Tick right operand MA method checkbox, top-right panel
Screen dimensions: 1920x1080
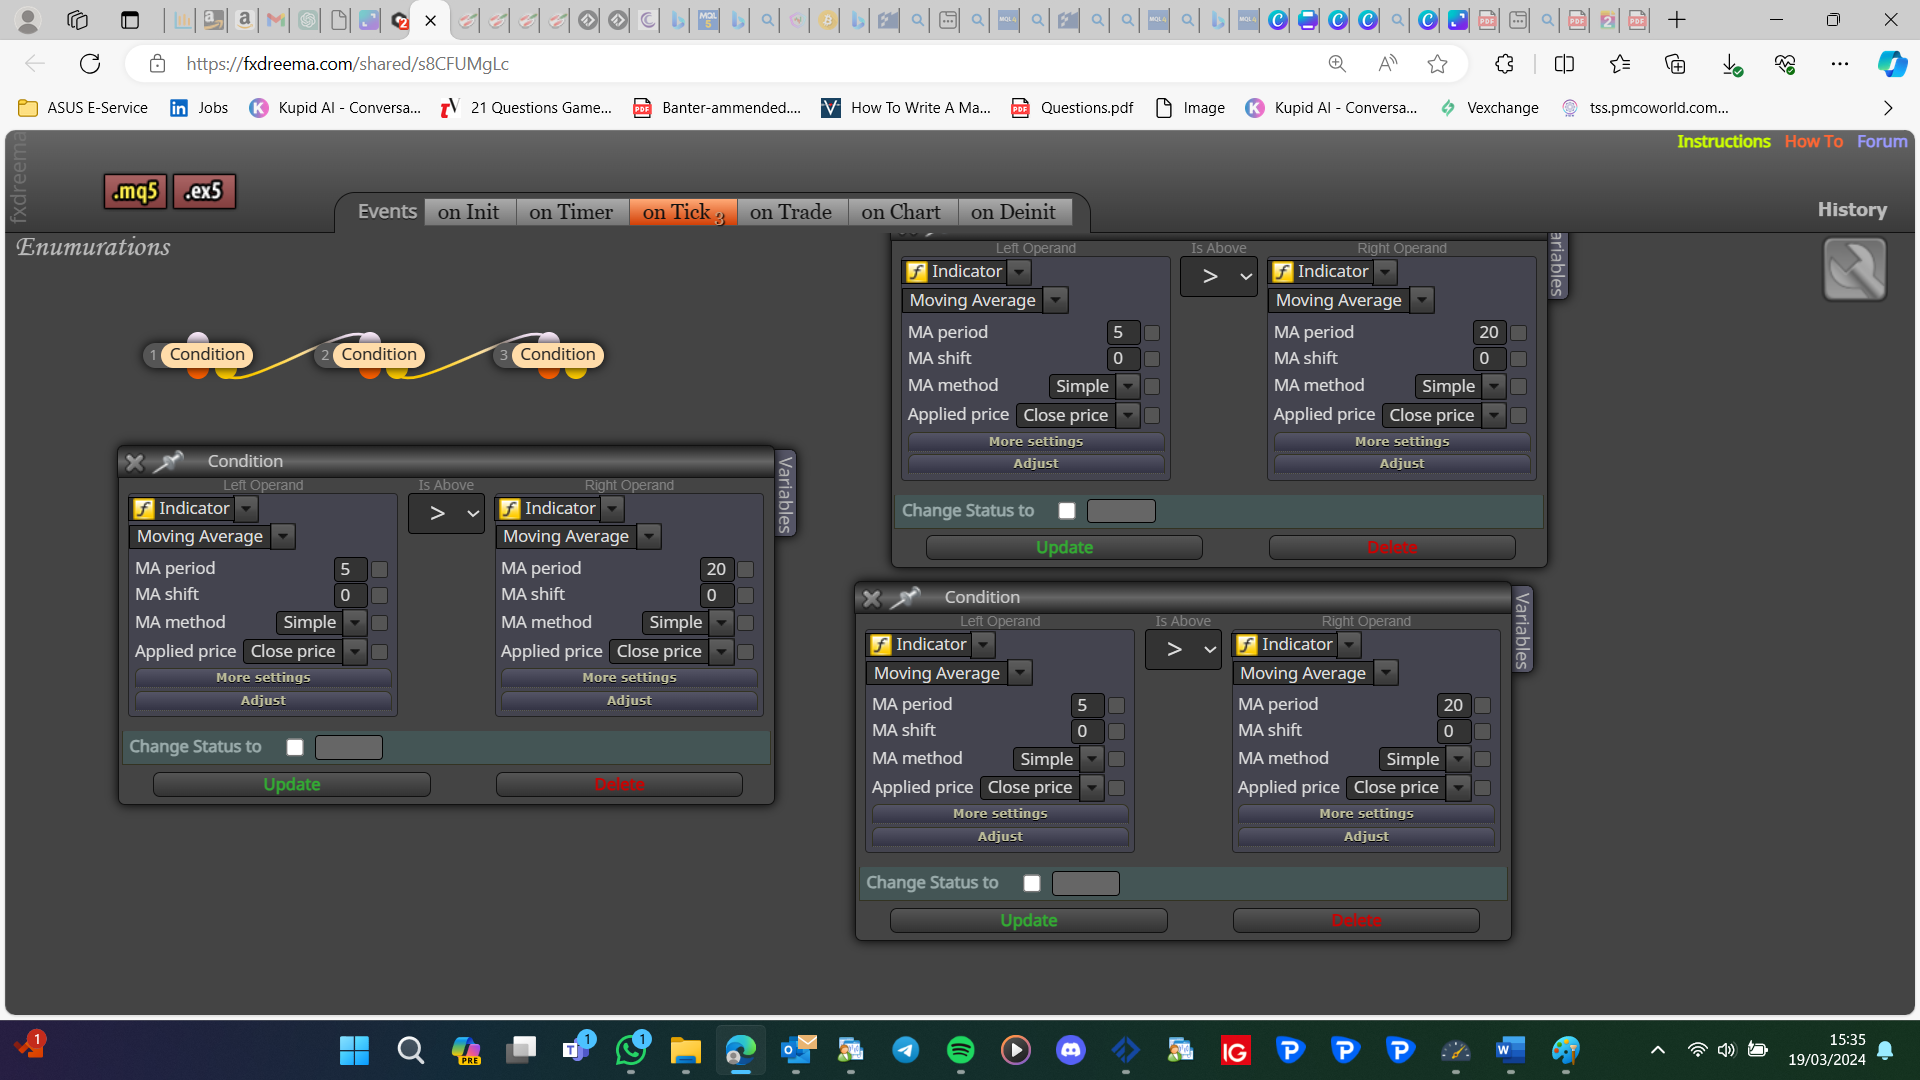[x=1519, y=386]
